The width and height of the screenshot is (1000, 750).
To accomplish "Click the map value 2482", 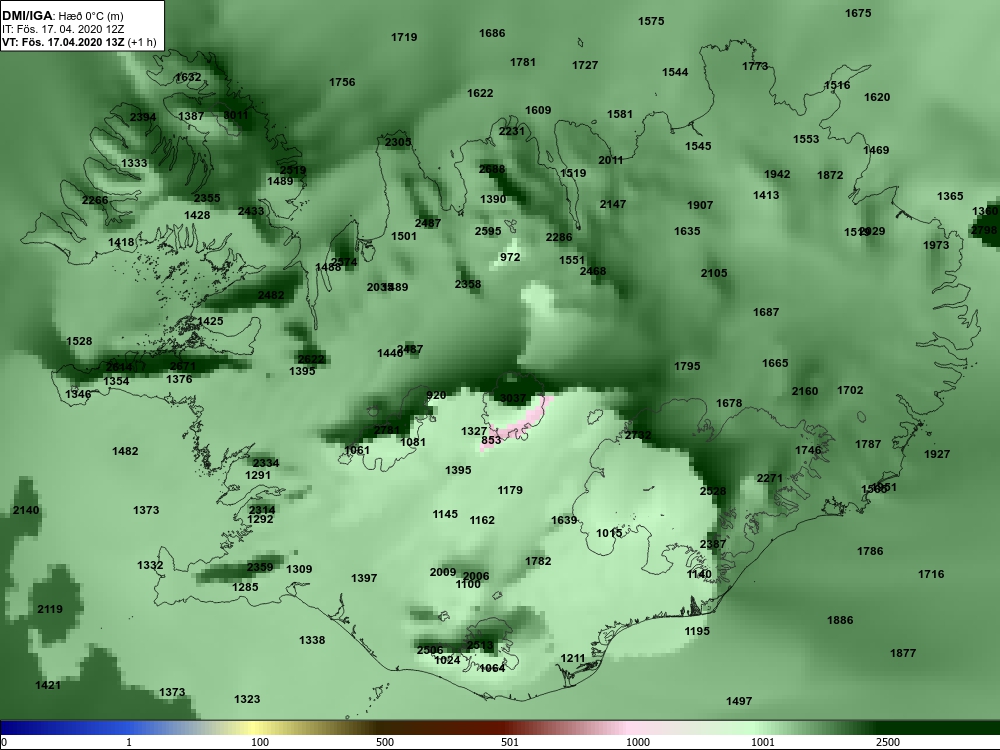I will 271,295.
